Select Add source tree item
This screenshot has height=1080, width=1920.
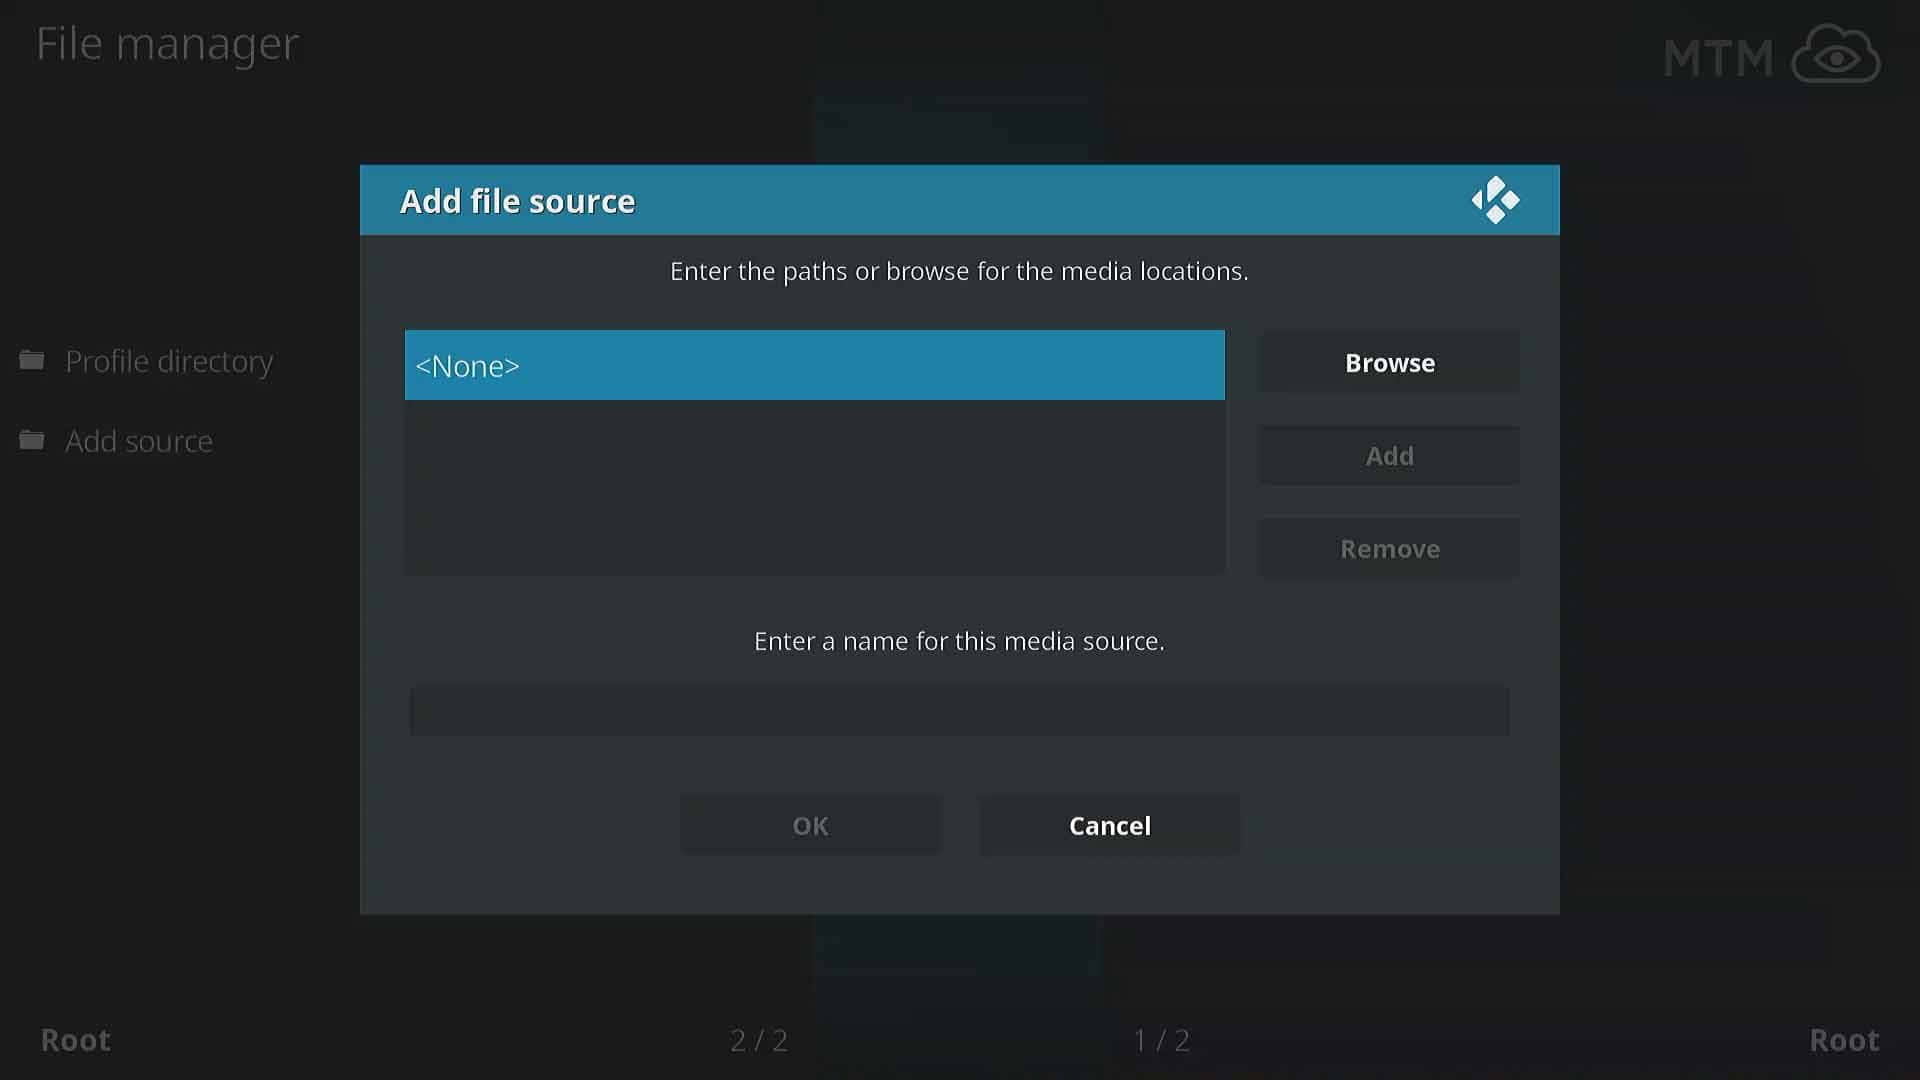click(138, 439)
